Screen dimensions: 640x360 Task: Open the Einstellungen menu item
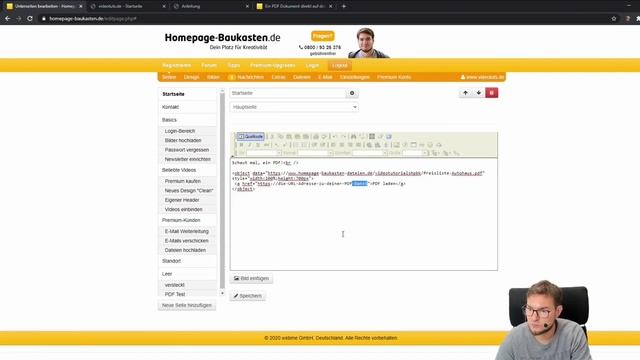coord(355,77)
